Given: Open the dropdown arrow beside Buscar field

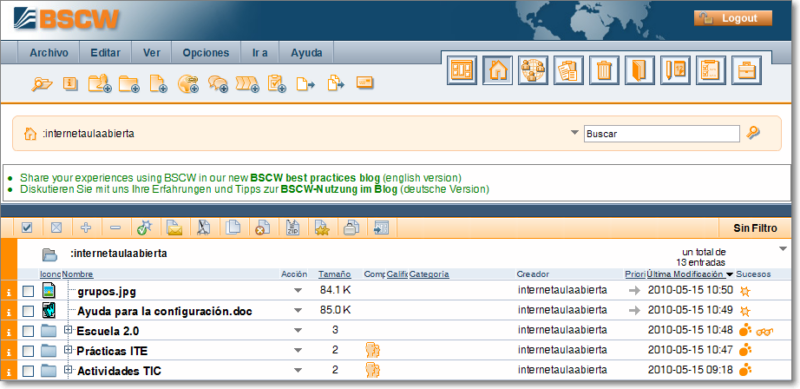Looking at the screenshot, I should coord(575,133).
